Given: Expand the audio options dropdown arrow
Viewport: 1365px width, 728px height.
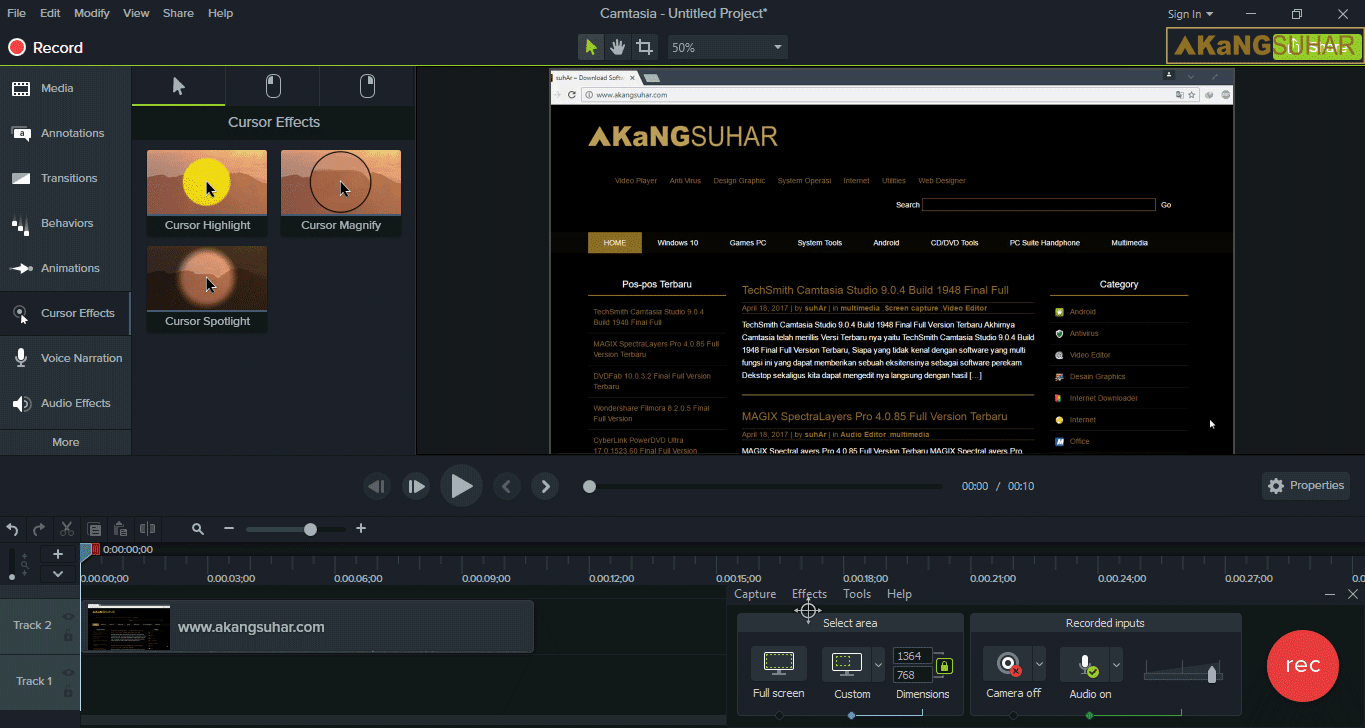Looking at the screenshot, I should coord(1116,664).
